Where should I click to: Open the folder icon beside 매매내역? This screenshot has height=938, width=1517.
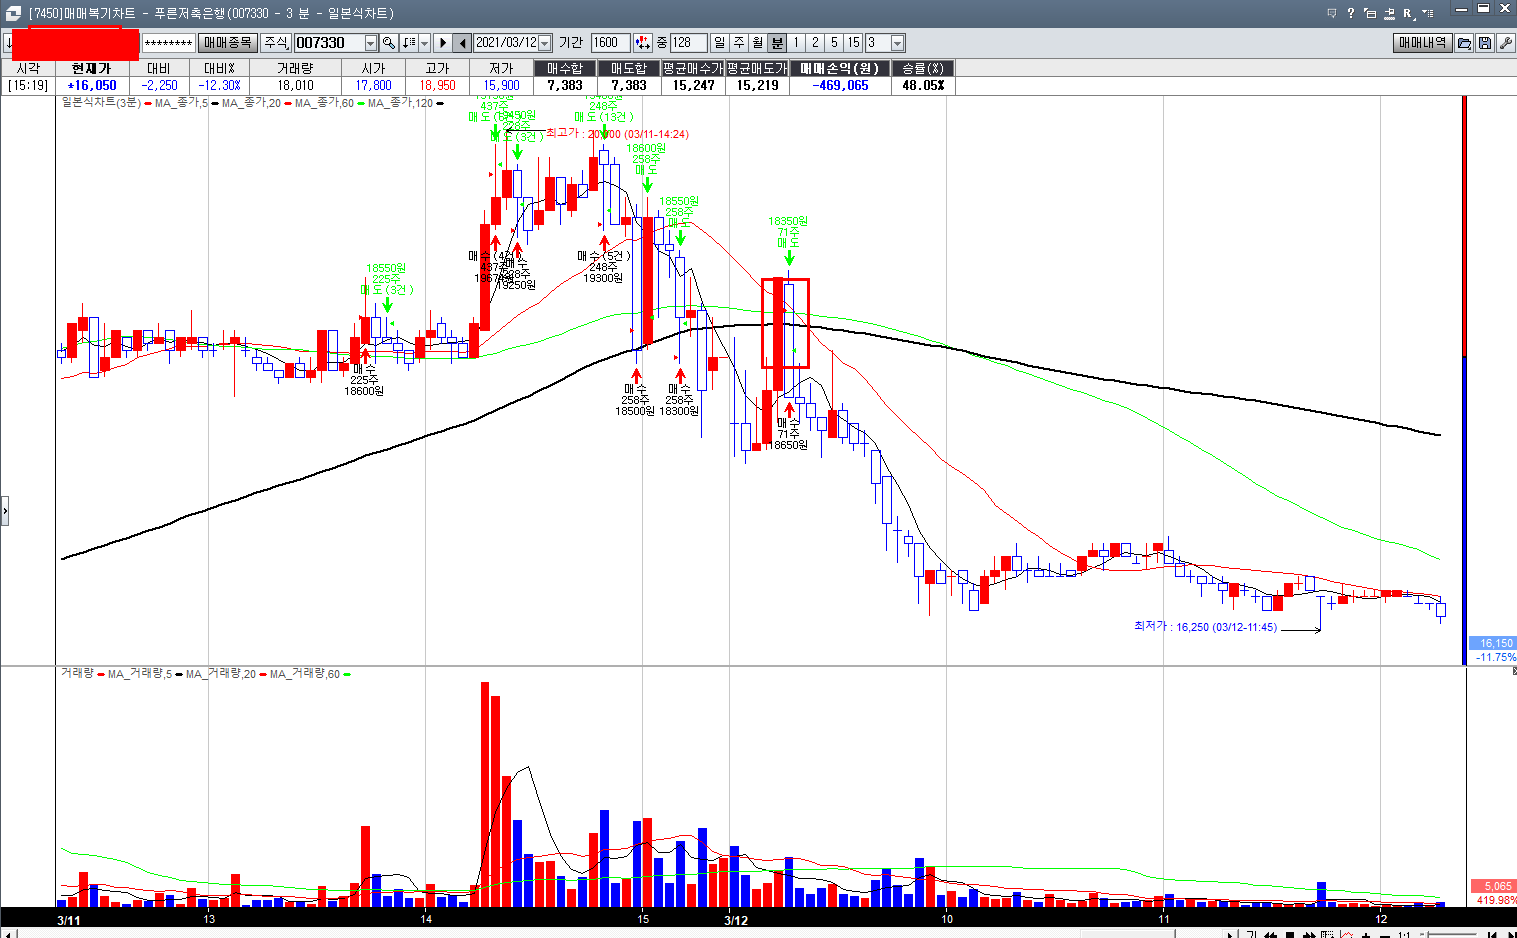click(x=1465, y=43)
